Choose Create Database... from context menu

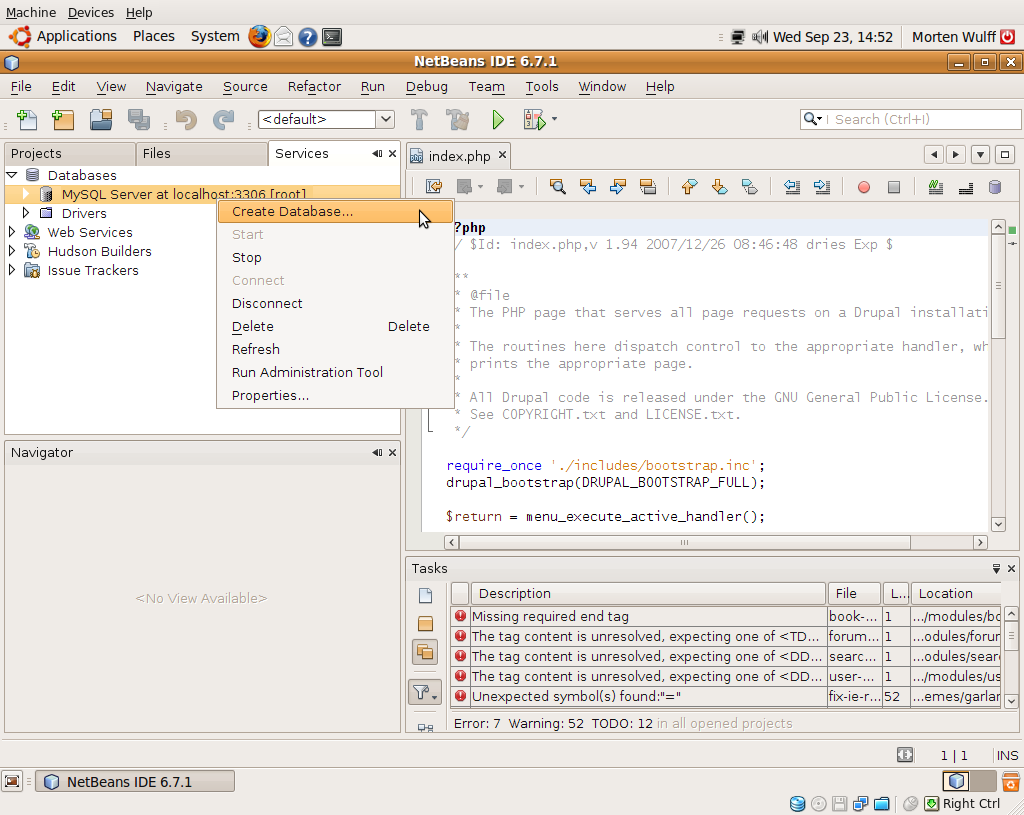pyautogui.click(x=335, y=212)
